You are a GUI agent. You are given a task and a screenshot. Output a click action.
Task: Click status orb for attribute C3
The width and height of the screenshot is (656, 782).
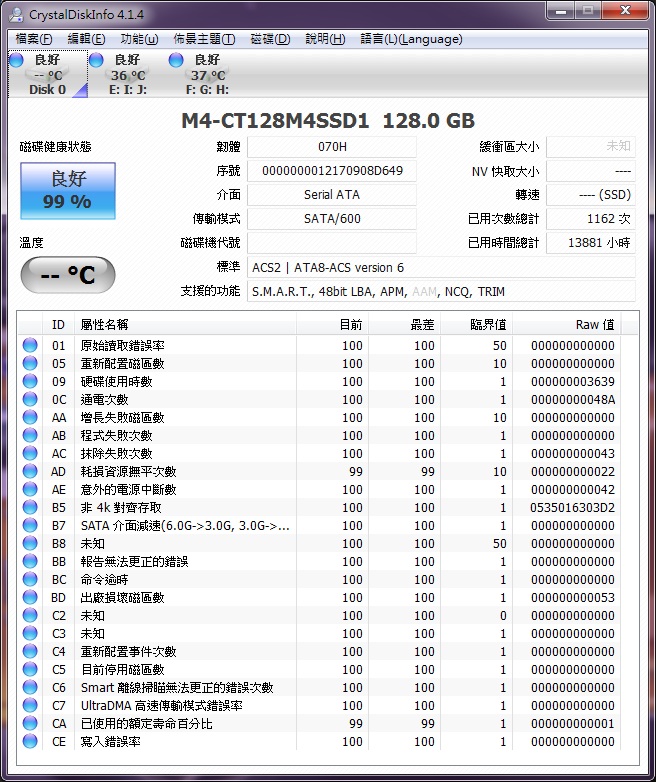point(30,633)
